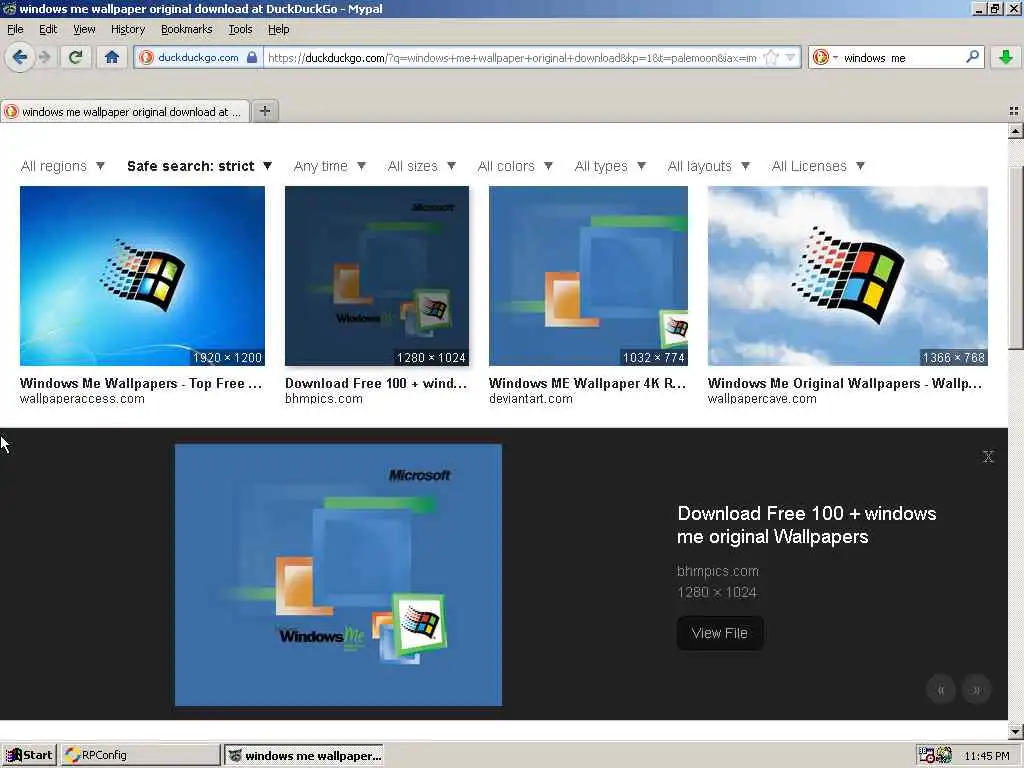Click the scrollbar down arrow
Viewport: 1024px width, 768px height.
[1015, 731]
